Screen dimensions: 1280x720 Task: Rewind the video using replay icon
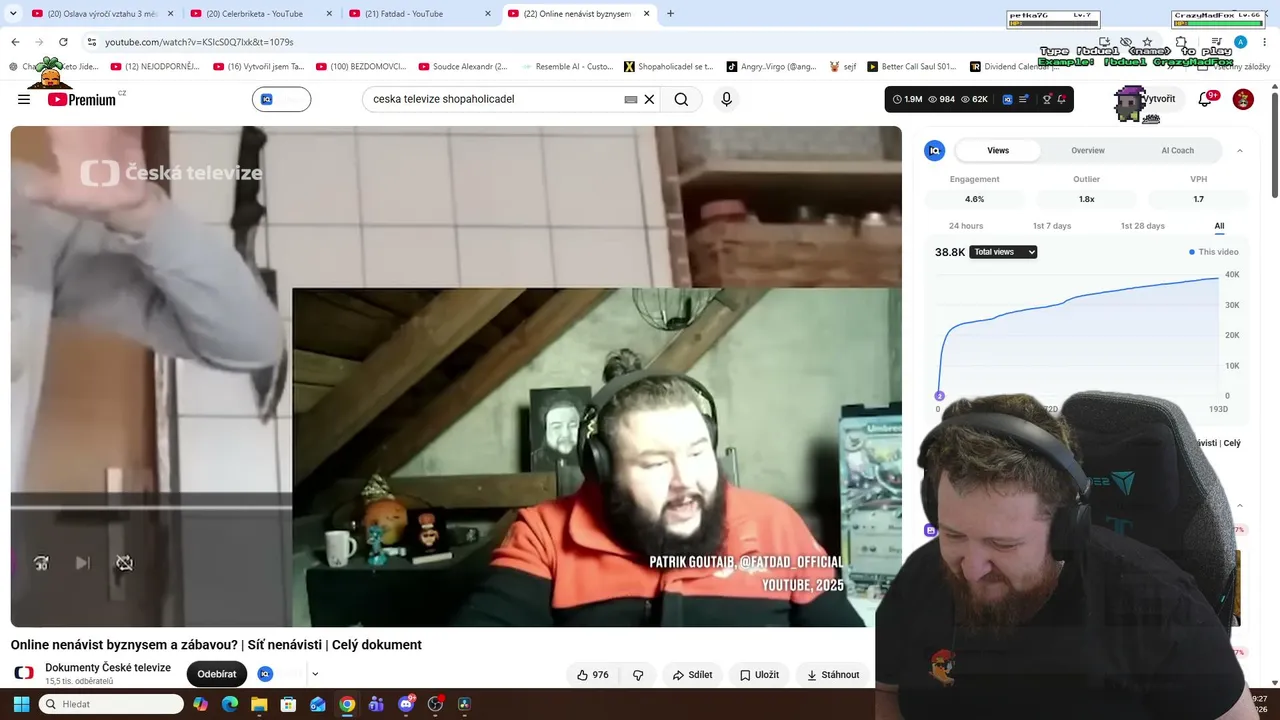click(x=41, y=563)
